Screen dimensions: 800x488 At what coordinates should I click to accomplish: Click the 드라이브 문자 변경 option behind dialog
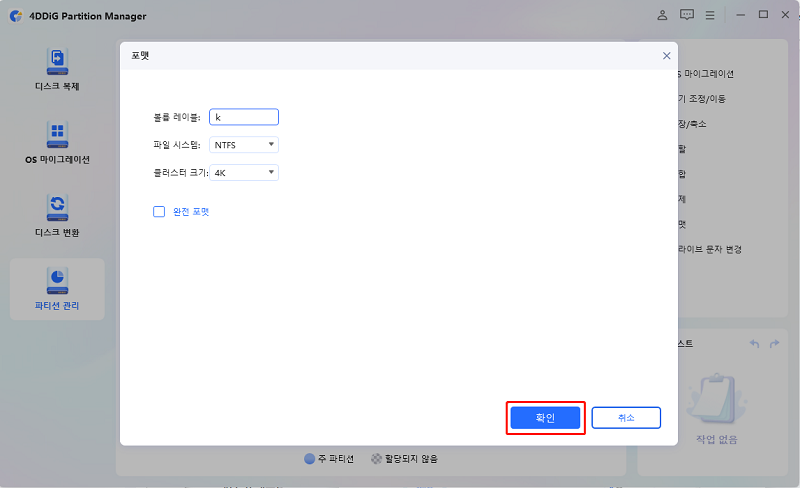710,249
